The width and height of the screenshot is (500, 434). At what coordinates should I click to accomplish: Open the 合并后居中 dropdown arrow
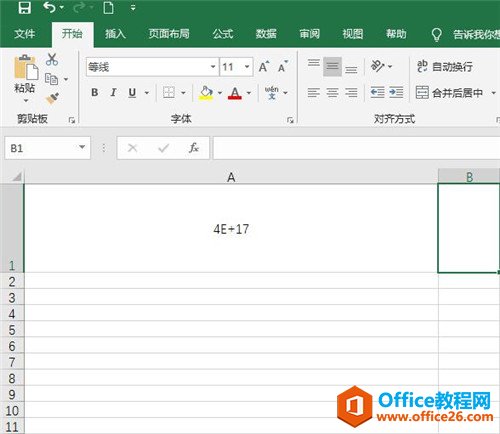click(x=494, y=93)
